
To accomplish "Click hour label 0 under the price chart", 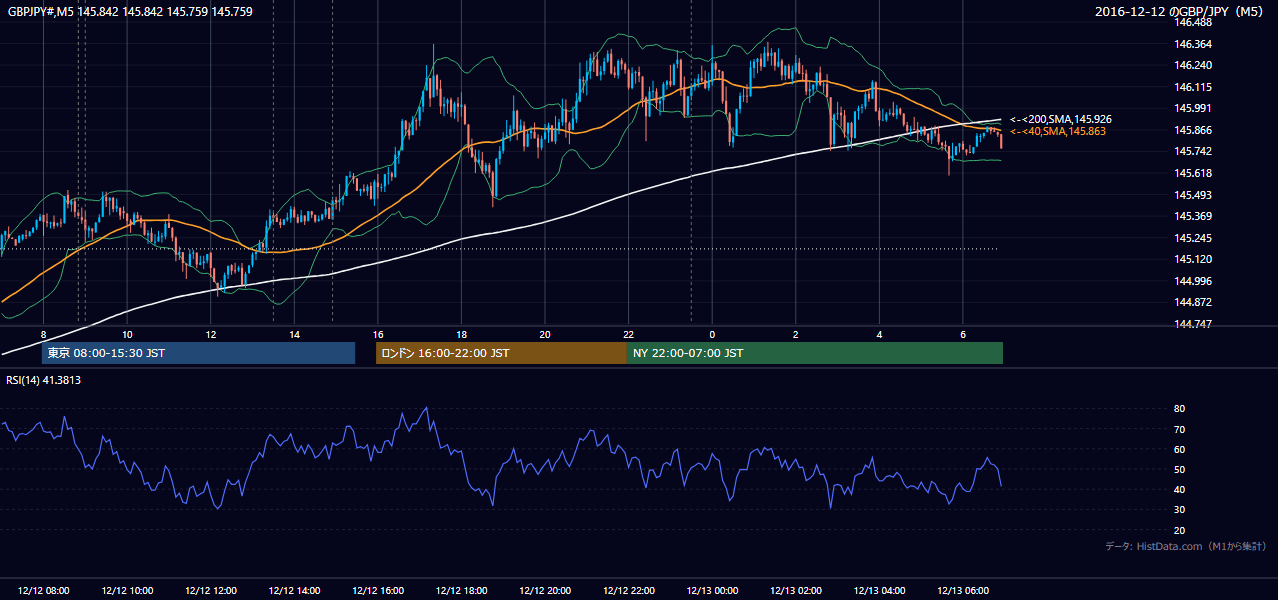I will point(712,334).
